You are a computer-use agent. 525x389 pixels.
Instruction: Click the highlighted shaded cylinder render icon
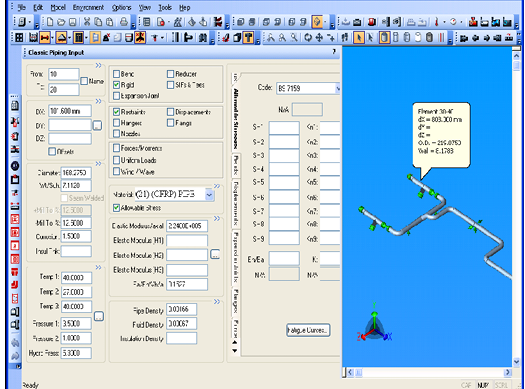click(384, 38)
